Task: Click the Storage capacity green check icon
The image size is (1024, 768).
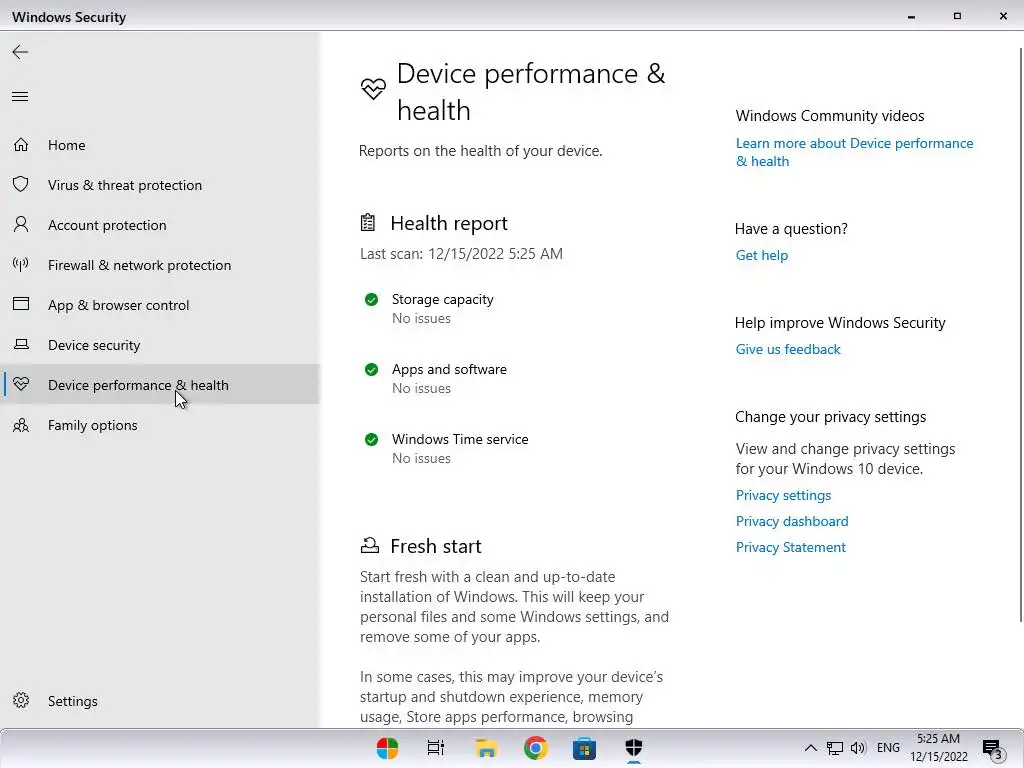Action: 371,300
